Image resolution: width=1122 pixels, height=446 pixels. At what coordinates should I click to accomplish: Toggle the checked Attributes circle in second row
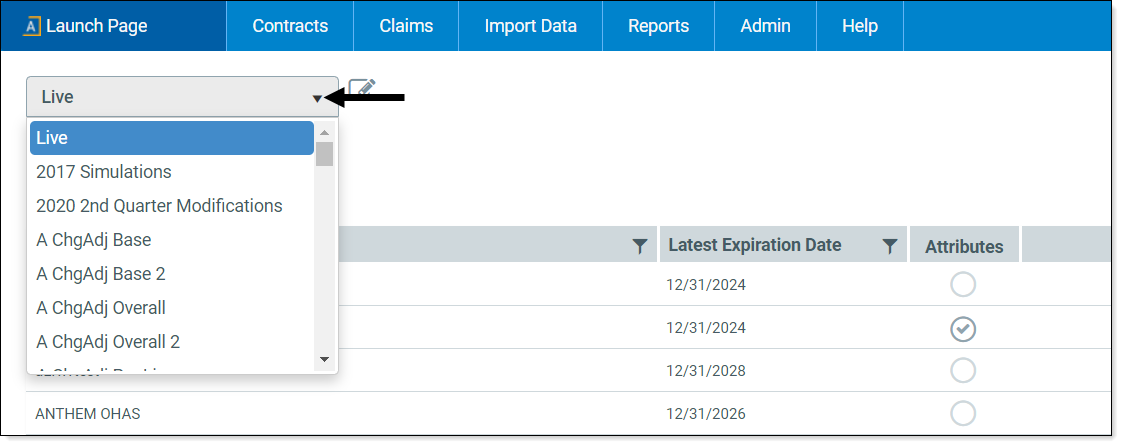[963, 328]
